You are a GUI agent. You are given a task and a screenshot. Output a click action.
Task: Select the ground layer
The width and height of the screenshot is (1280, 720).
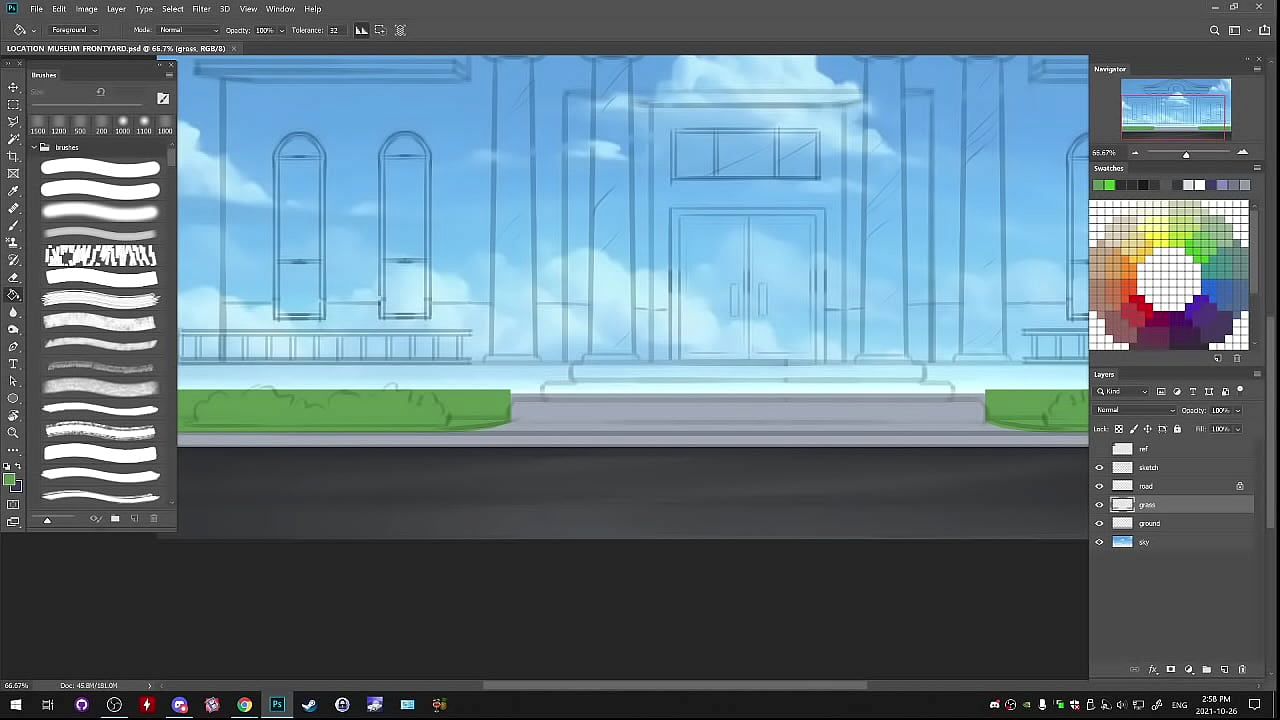(x=1149, y=523)
